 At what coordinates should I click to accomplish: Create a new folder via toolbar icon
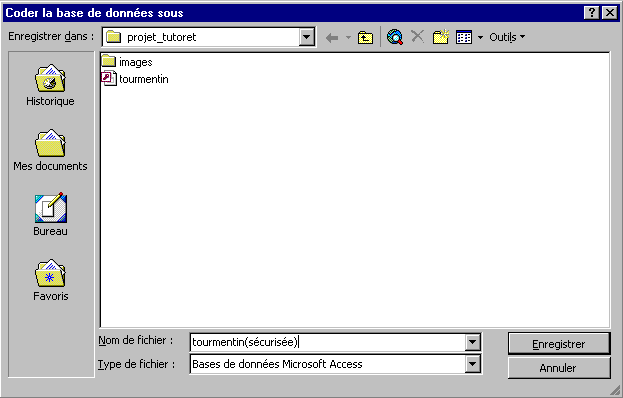pyautogui.click(x=441, y=37)
